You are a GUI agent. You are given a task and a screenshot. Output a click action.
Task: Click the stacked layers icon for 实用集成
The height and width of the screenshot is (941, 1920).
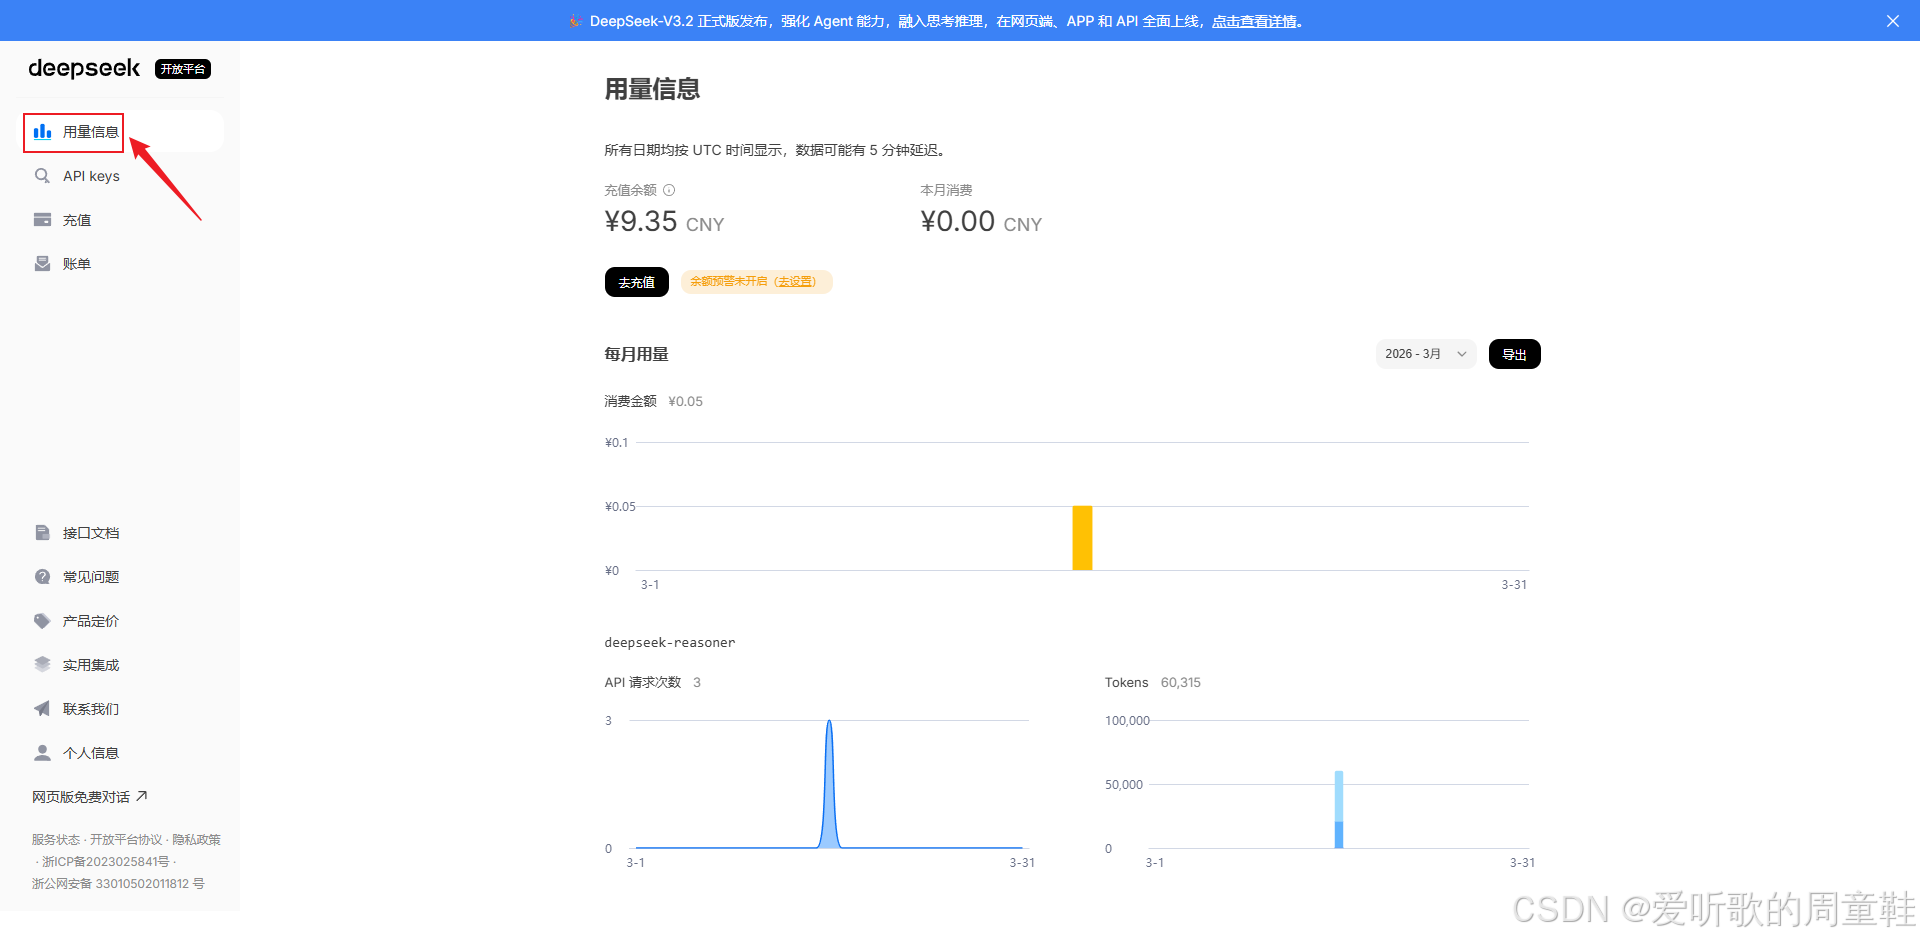click(x=42, y=665)
